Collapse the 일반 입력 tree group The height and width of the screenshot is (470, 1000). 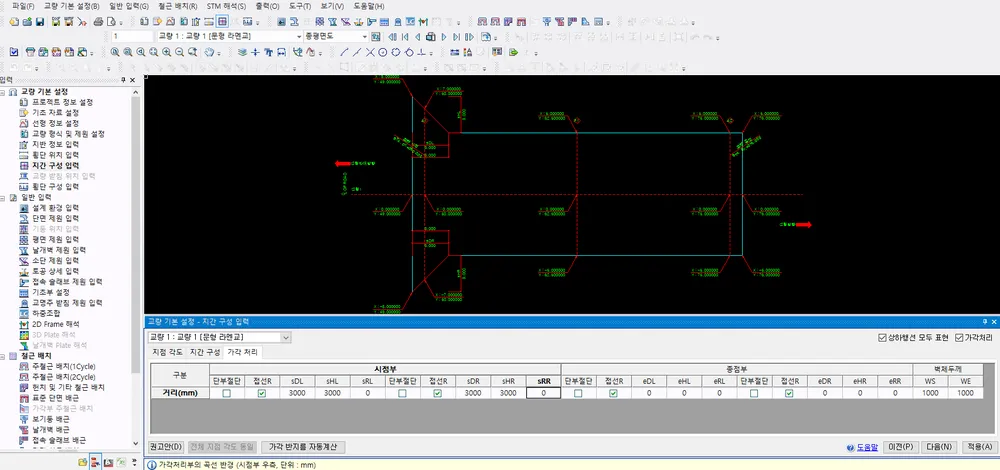point(4,197)
